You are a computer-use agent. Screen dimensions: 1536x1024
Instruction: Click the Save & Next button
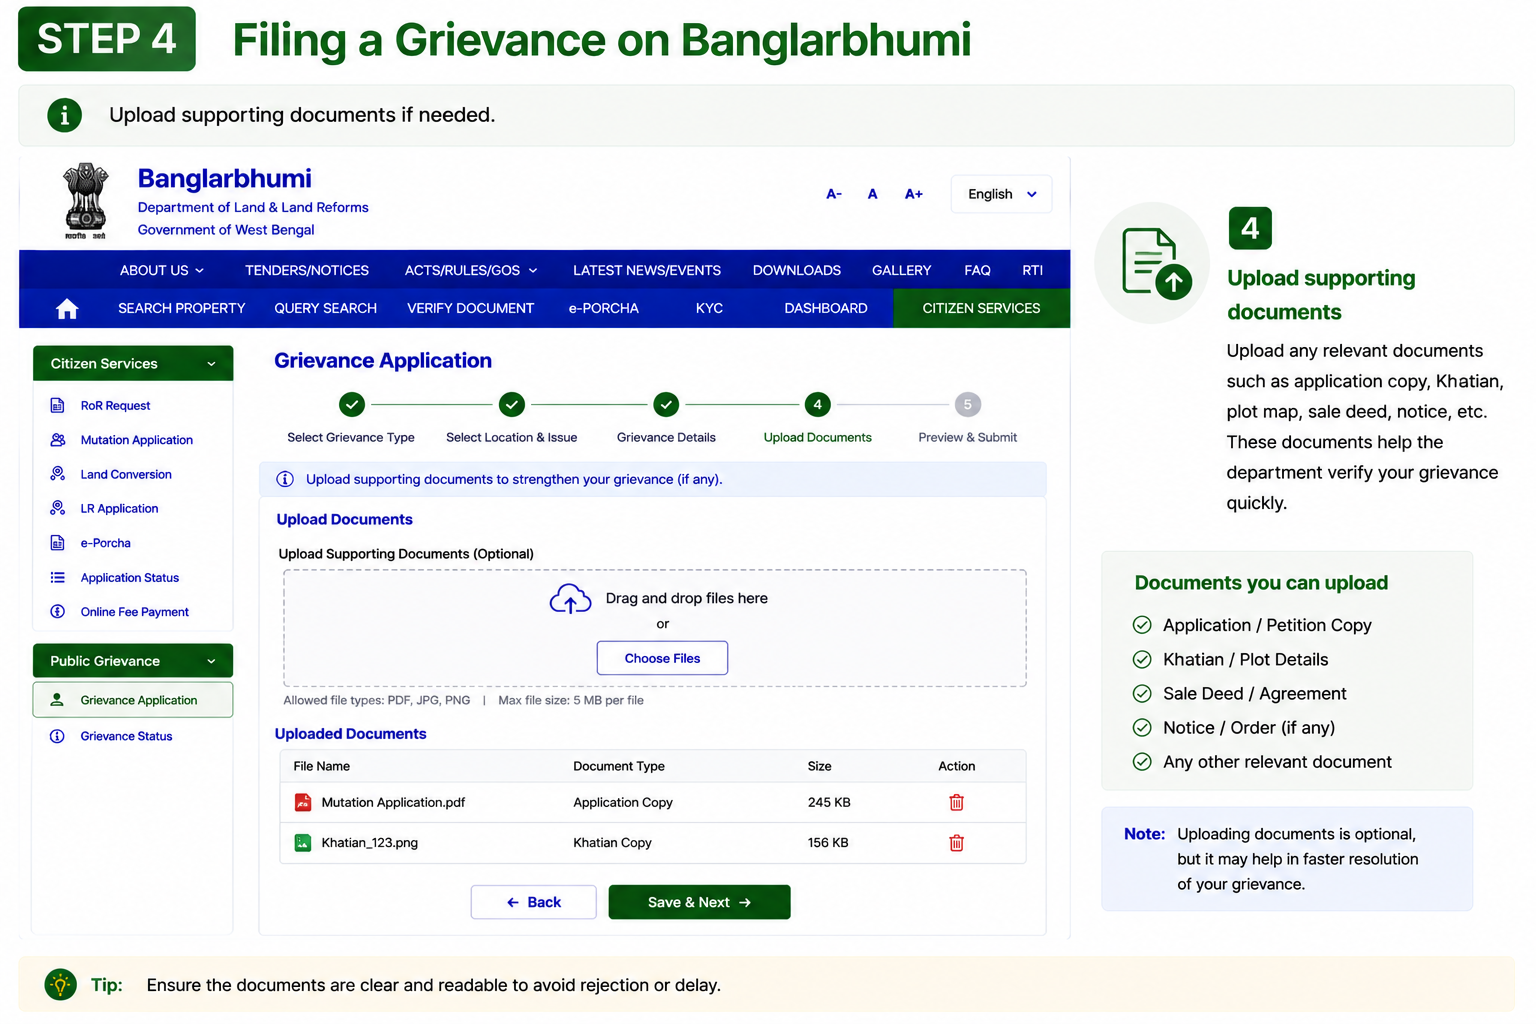(x=699, y=902)
